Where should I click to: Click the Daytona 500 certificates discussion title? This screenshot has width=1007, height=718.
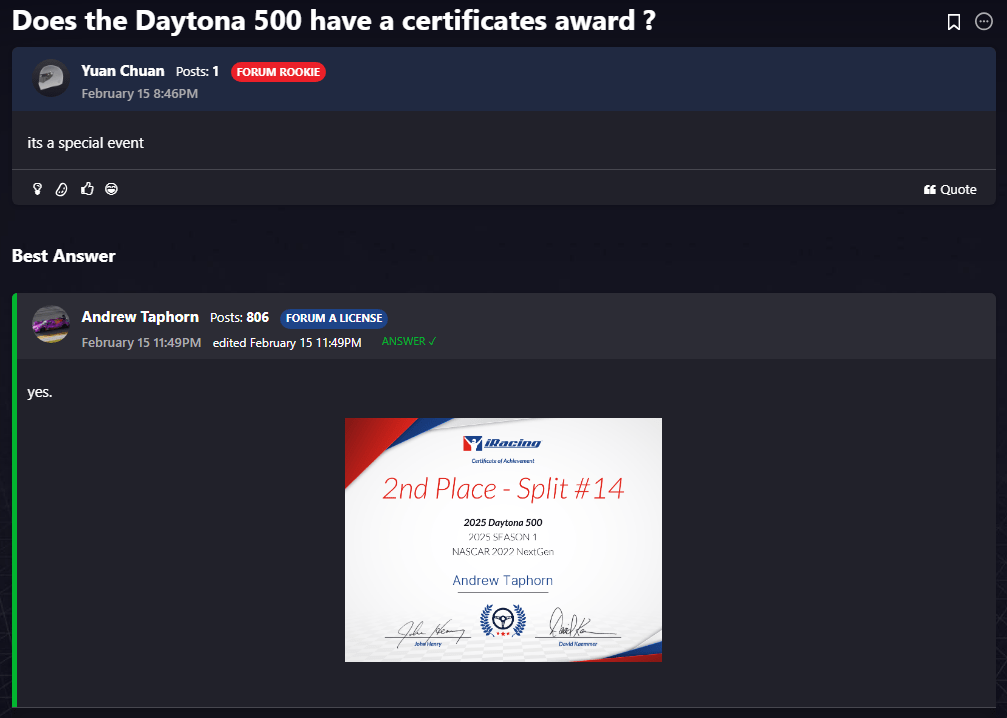pyautogui.click(x=333, y=21)
